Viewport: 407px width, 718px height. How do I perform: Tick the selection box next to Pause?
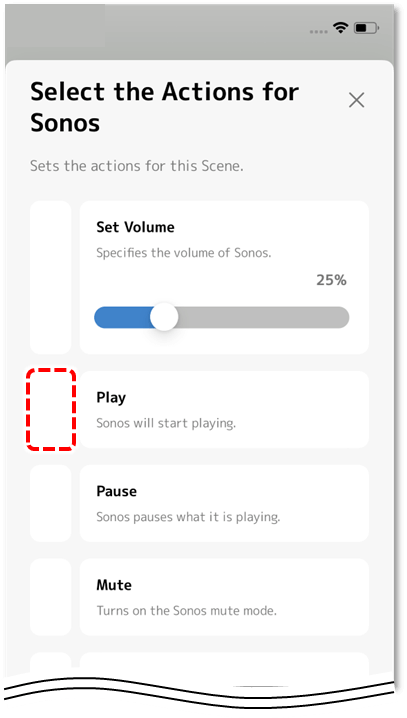[51, 503]
